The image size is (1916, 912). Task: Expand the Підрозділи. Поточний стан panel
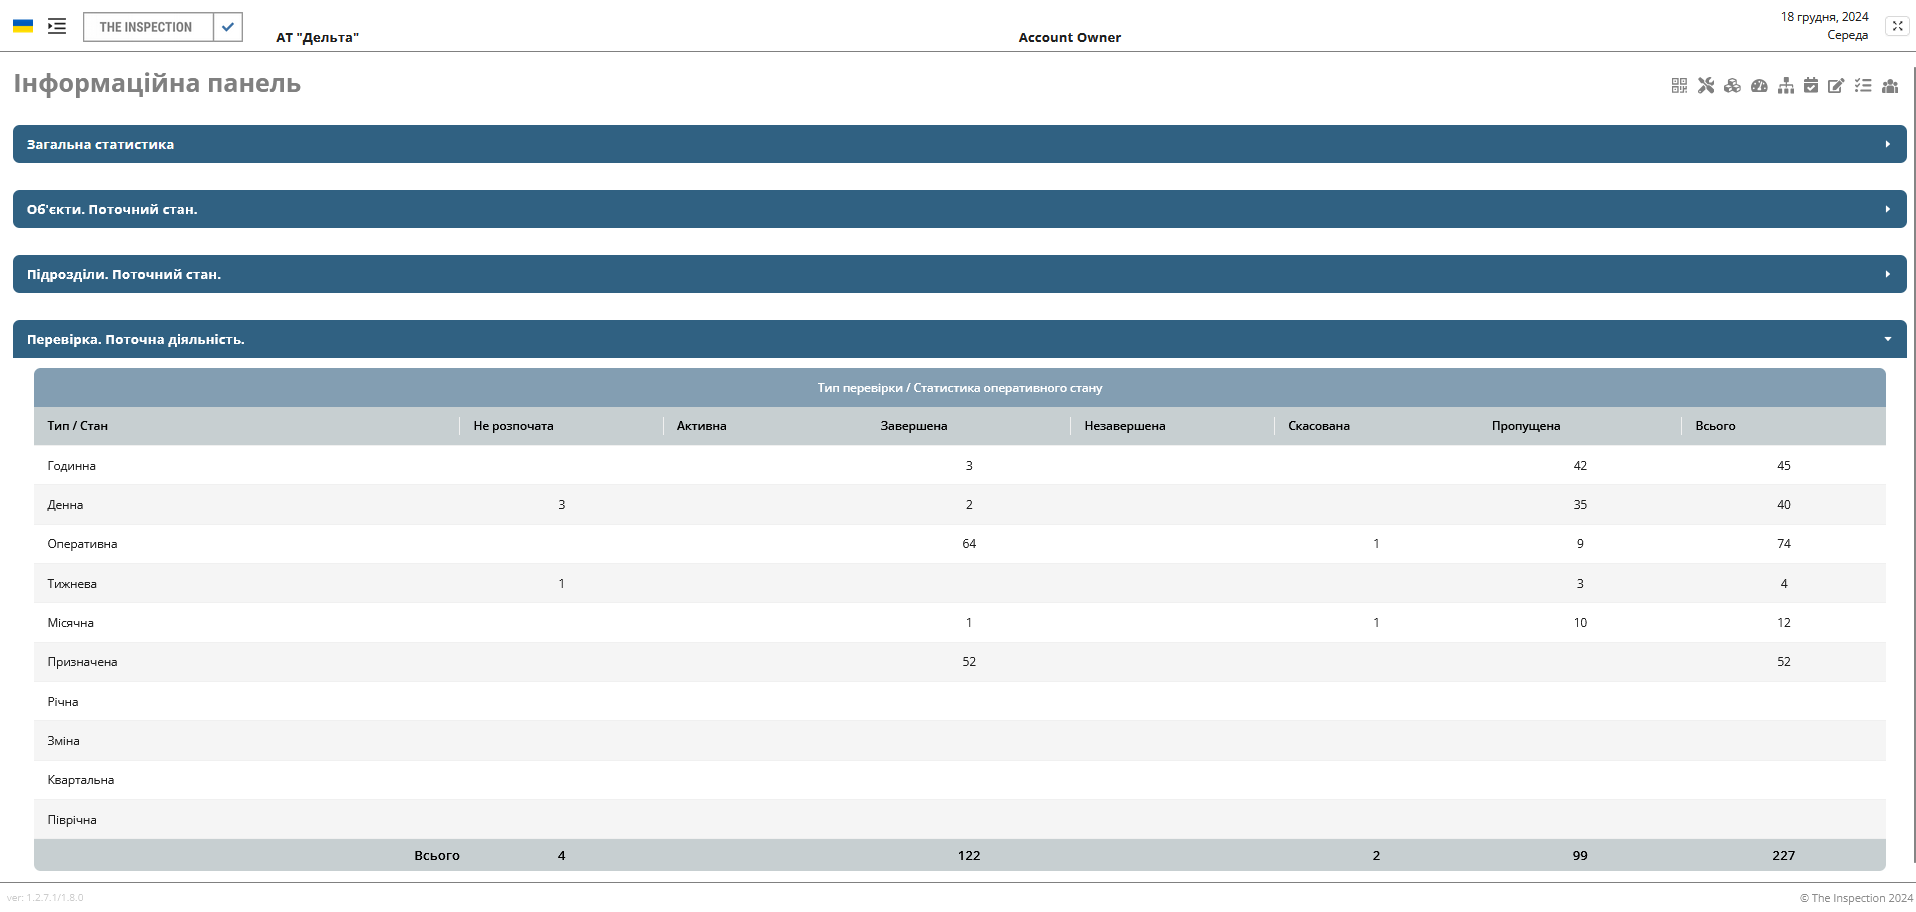(x=958, y=274)
